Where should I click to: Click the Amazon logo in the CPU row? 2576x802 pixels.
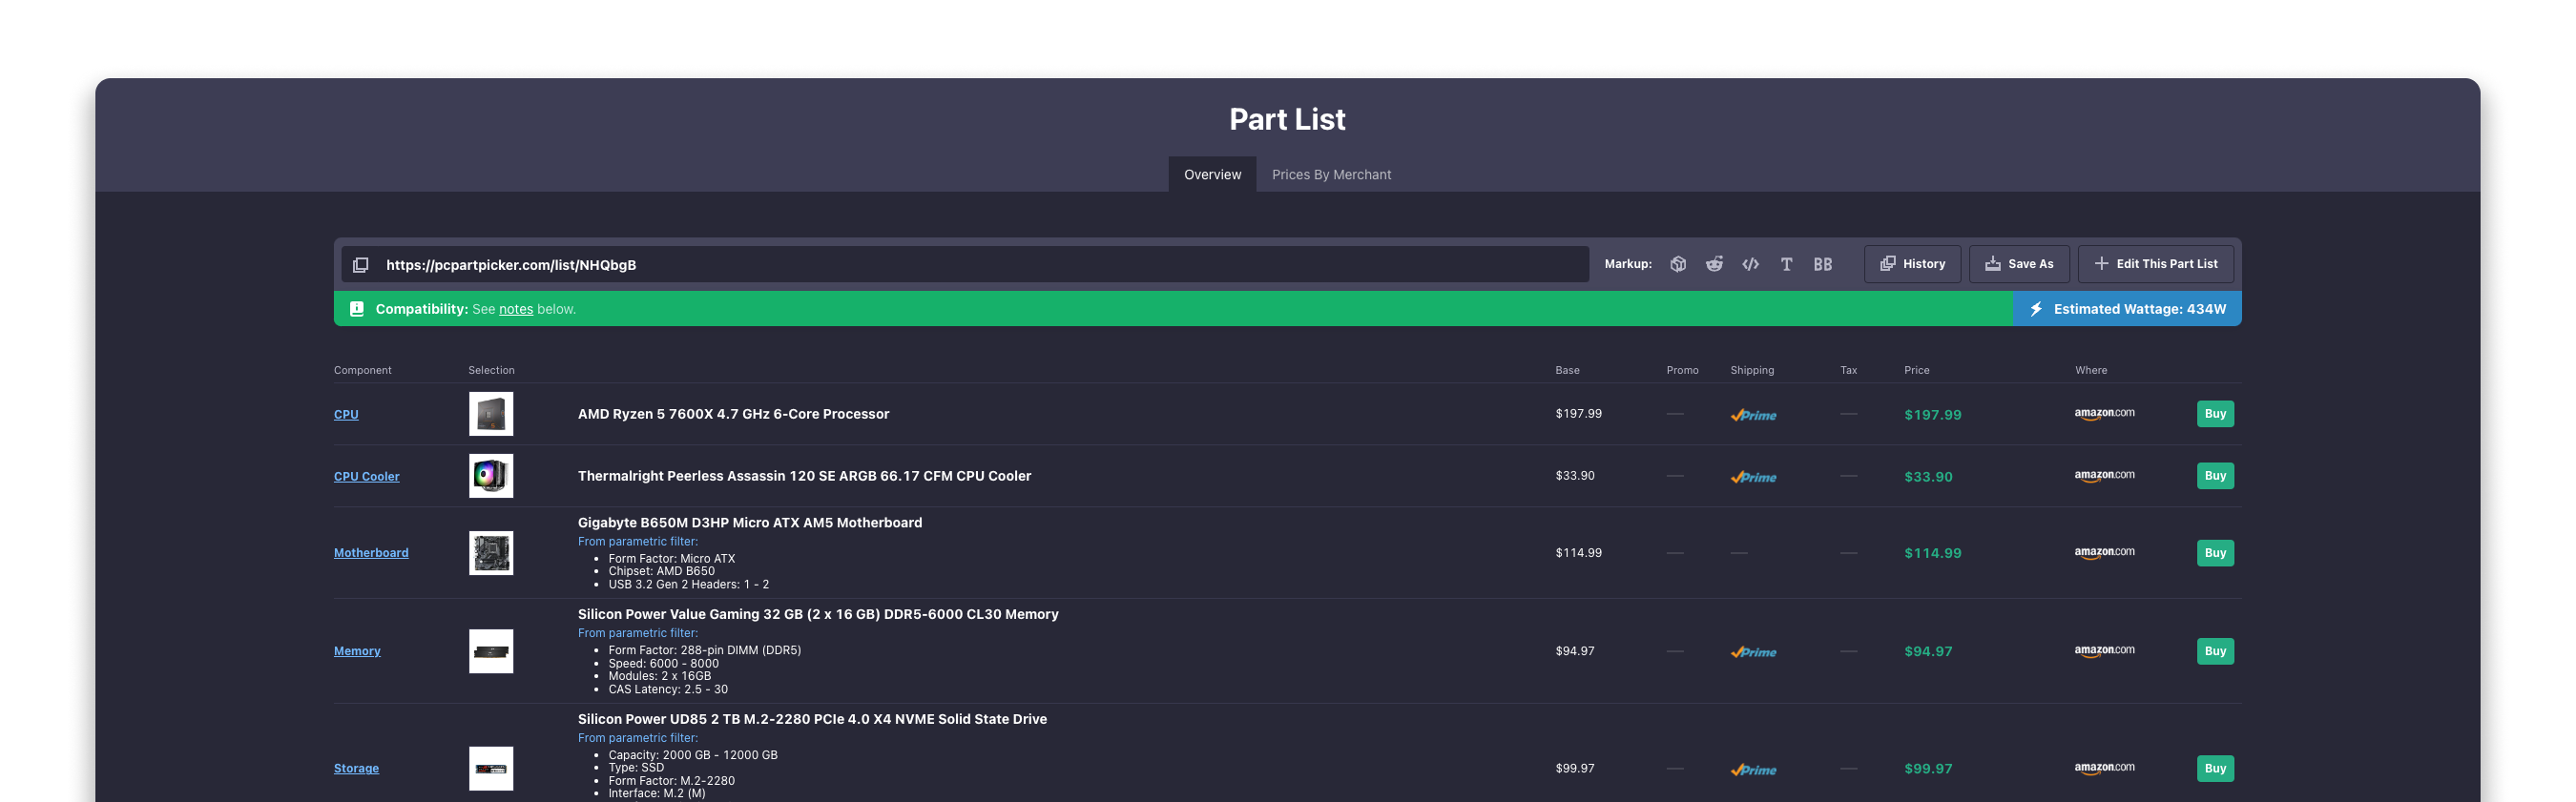tap(2104, 414)
